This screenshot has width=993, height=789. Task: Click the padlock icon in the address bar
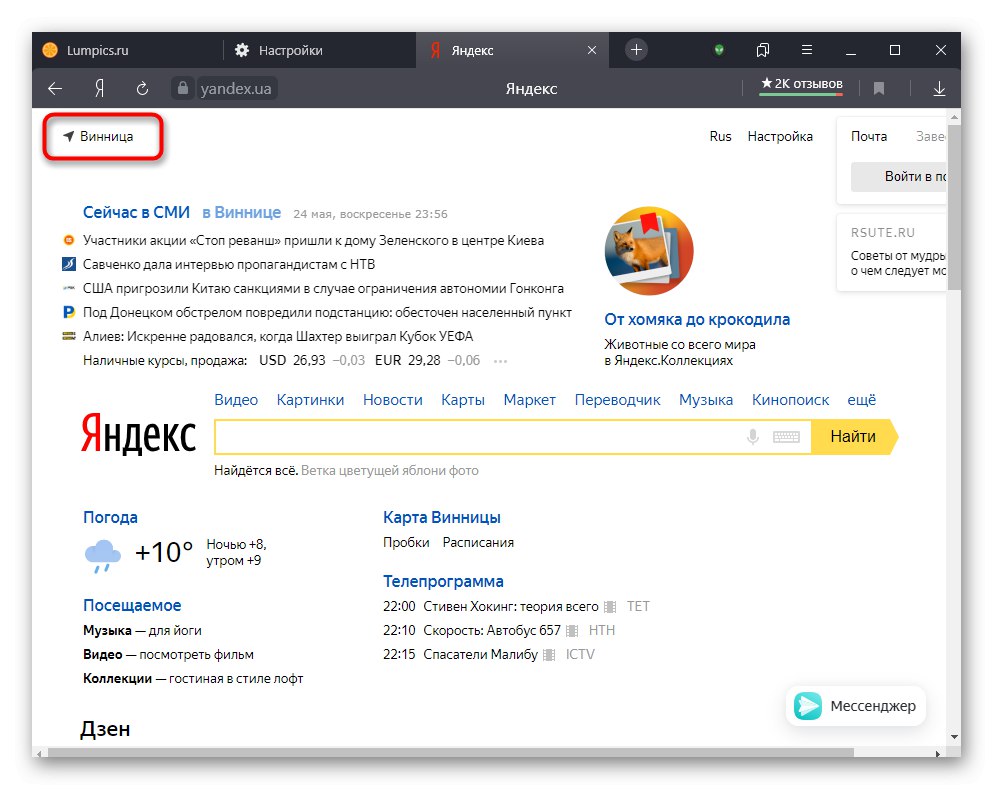(x=182, y=88)
